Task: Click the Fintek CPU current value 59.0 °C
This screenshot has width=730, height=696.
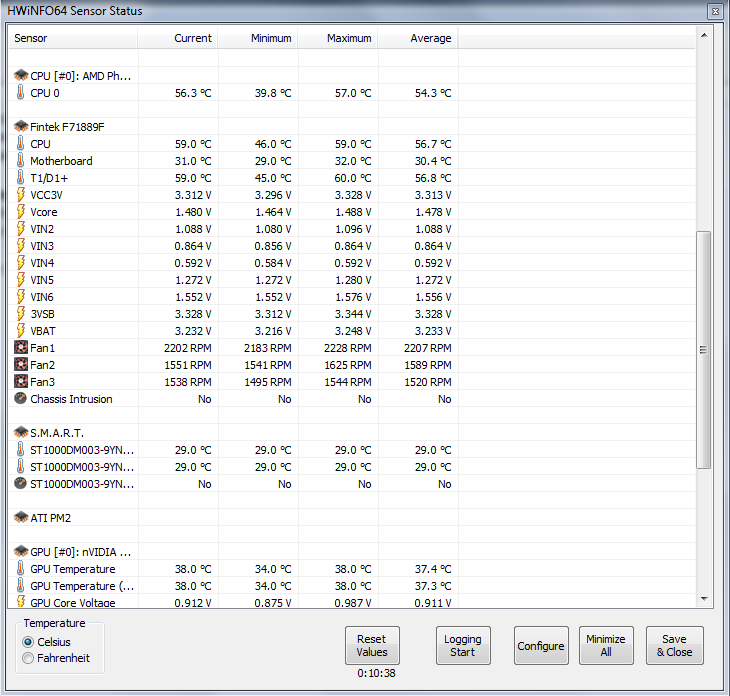Action: coord(193,144)
